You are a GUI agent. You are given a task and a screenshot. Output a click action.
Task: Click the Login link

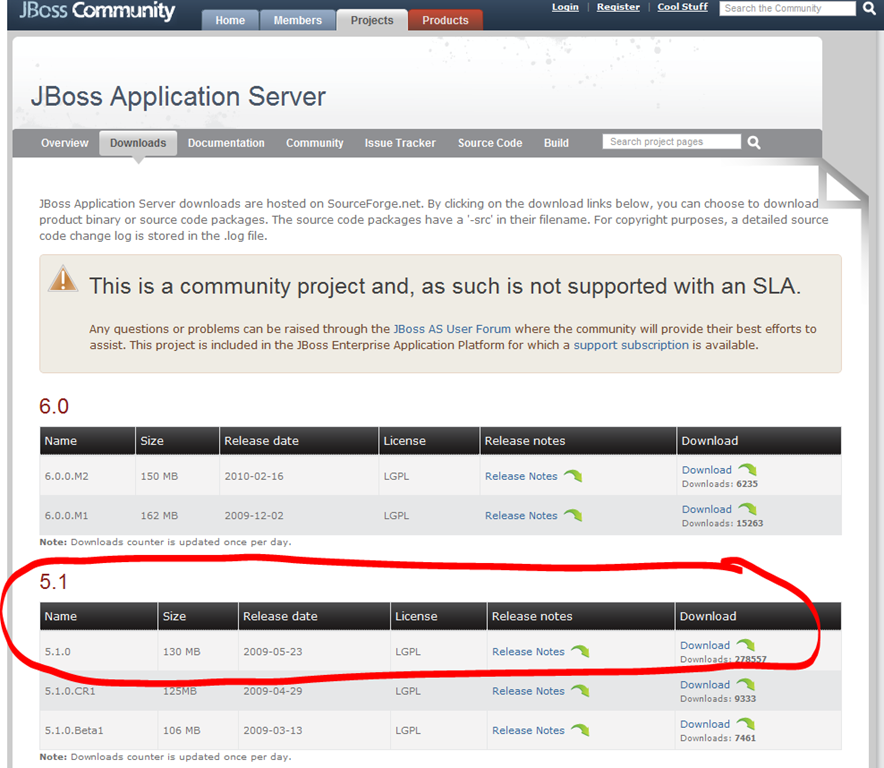click(565, 7)
